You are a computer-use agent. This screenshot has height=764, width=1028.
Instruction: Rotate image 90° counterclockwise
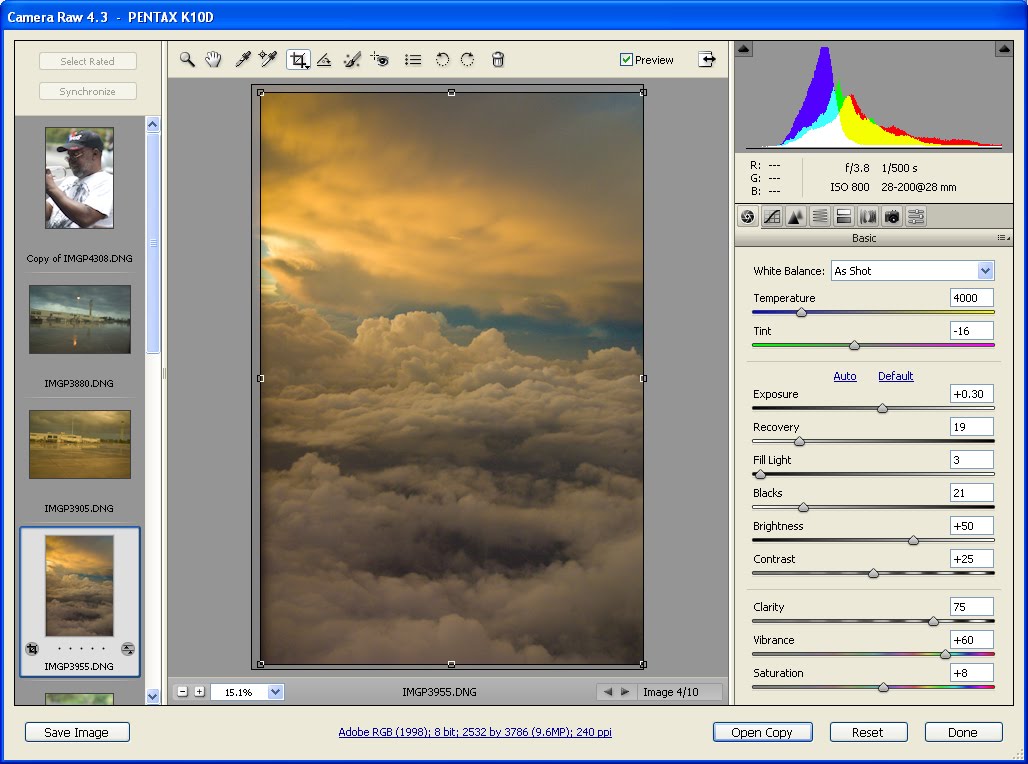[x=443, y=60]
